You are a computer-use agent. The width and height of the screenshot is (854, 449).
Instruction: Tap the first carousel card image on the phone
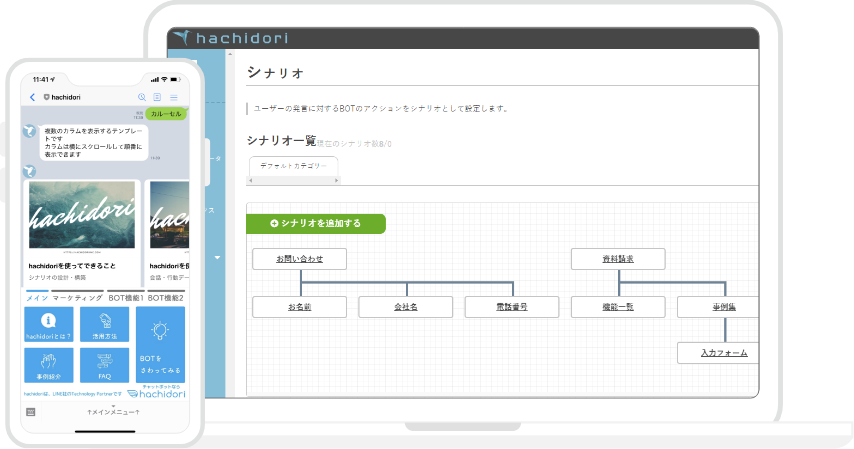pos(82,215)
